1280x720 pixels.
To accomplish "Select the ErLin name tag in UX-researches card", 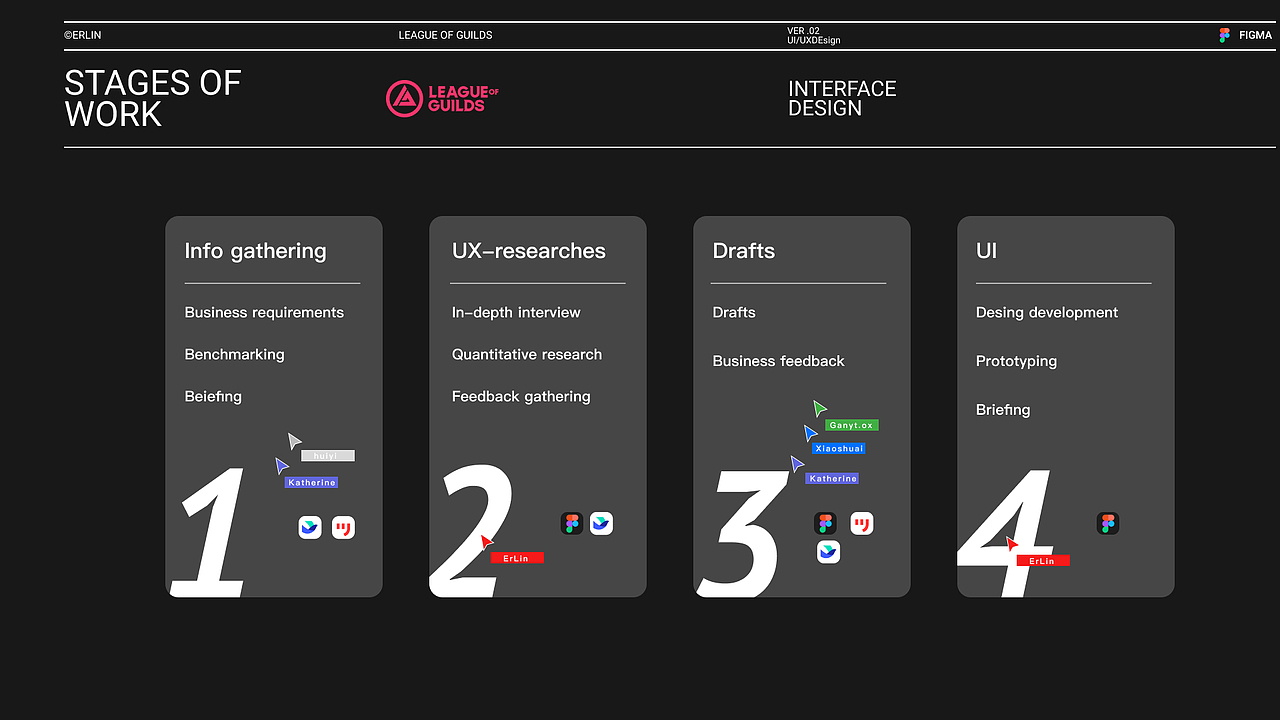I will (517, 558).
